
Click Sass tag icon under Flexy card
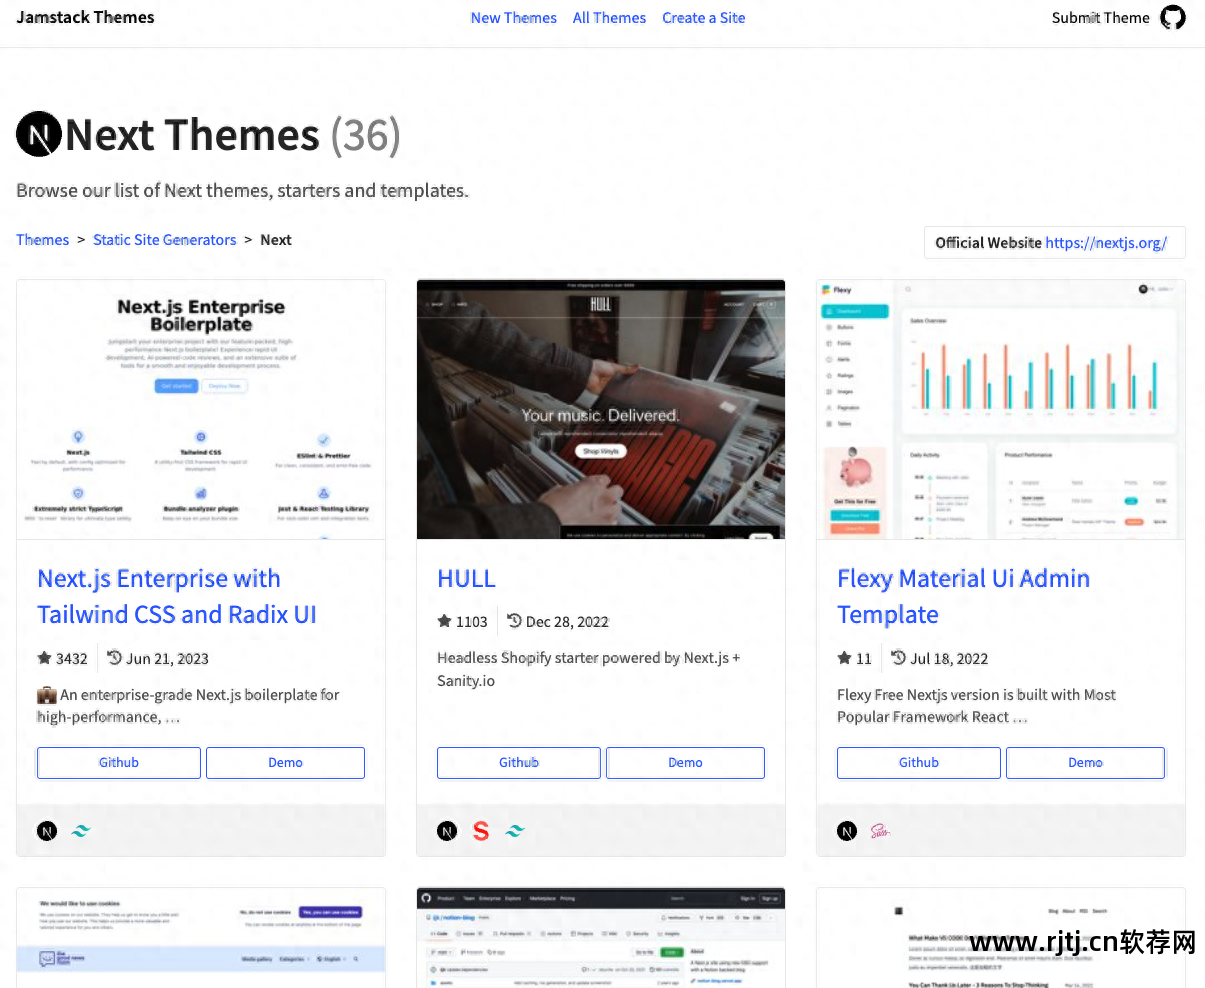(880, 831)
